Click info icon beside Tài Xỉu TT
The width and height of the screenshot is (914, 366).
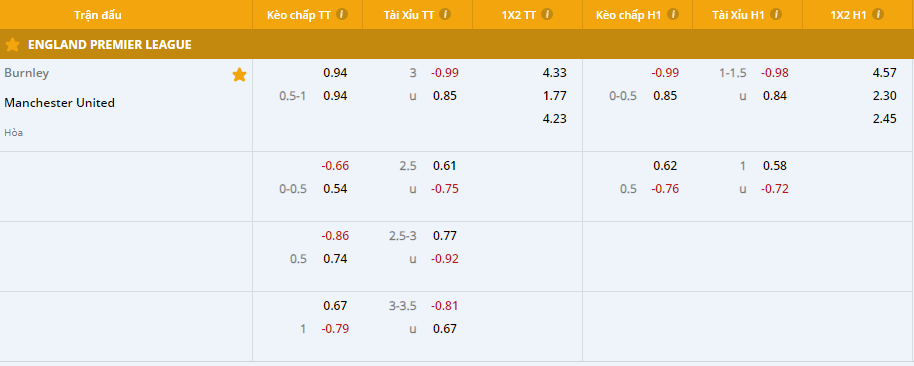445,15
